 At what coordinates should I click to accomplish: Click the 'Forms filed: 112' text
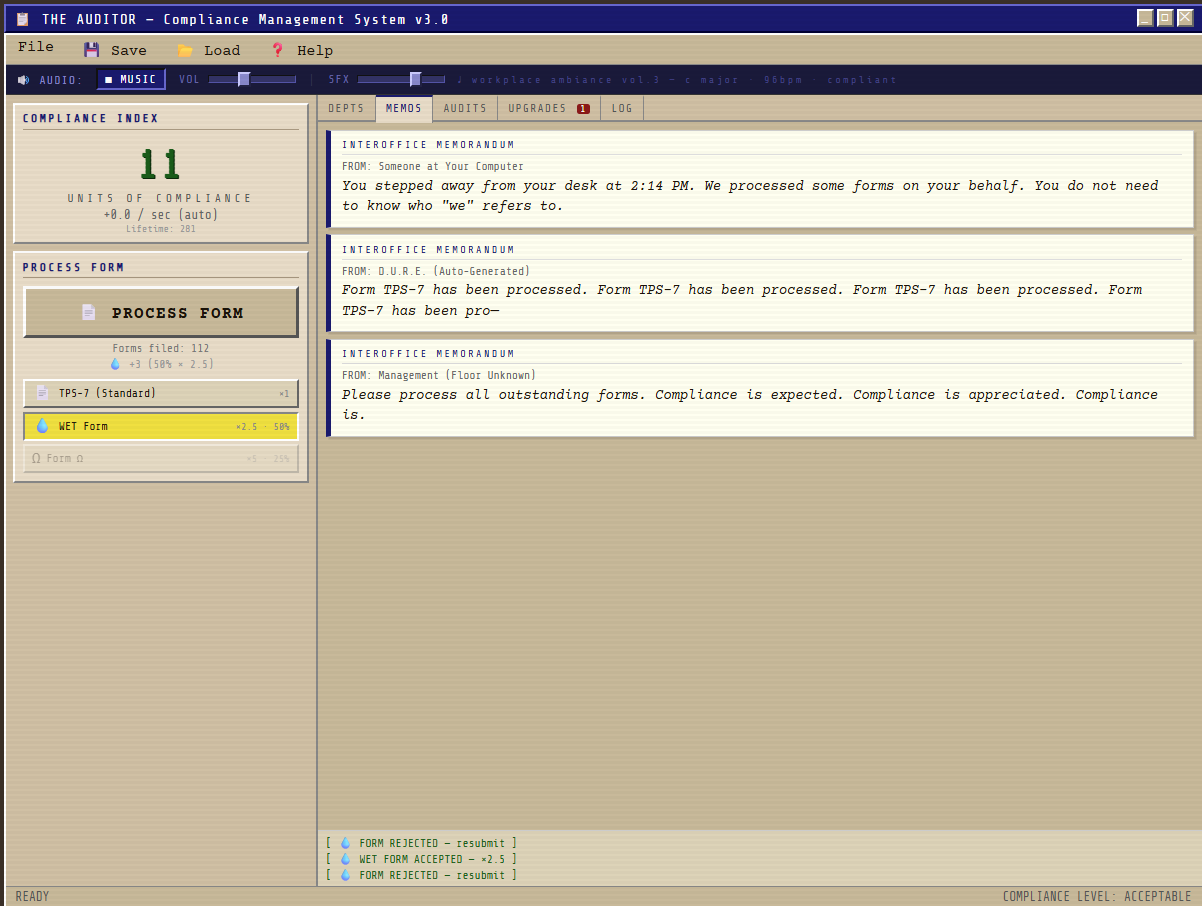[x=161, y=349]
